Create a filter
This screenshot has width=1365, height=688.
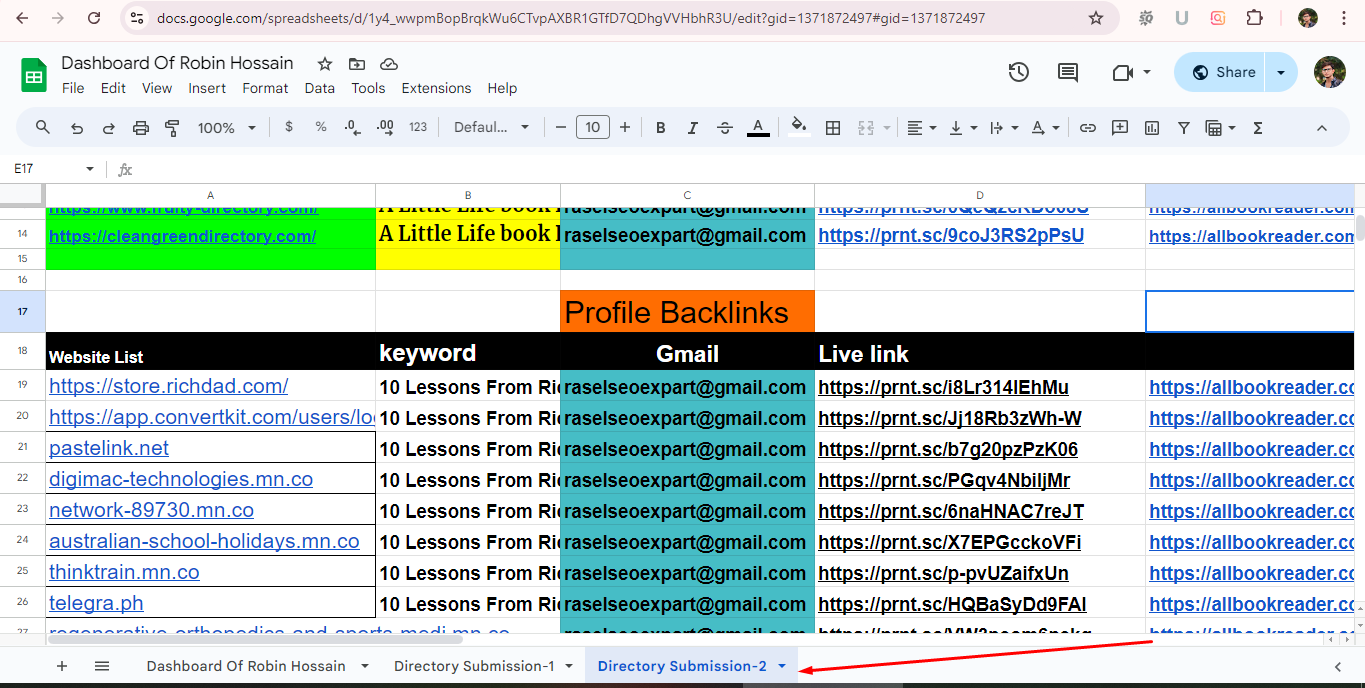pyautogui.click(x=1183, y=128)
